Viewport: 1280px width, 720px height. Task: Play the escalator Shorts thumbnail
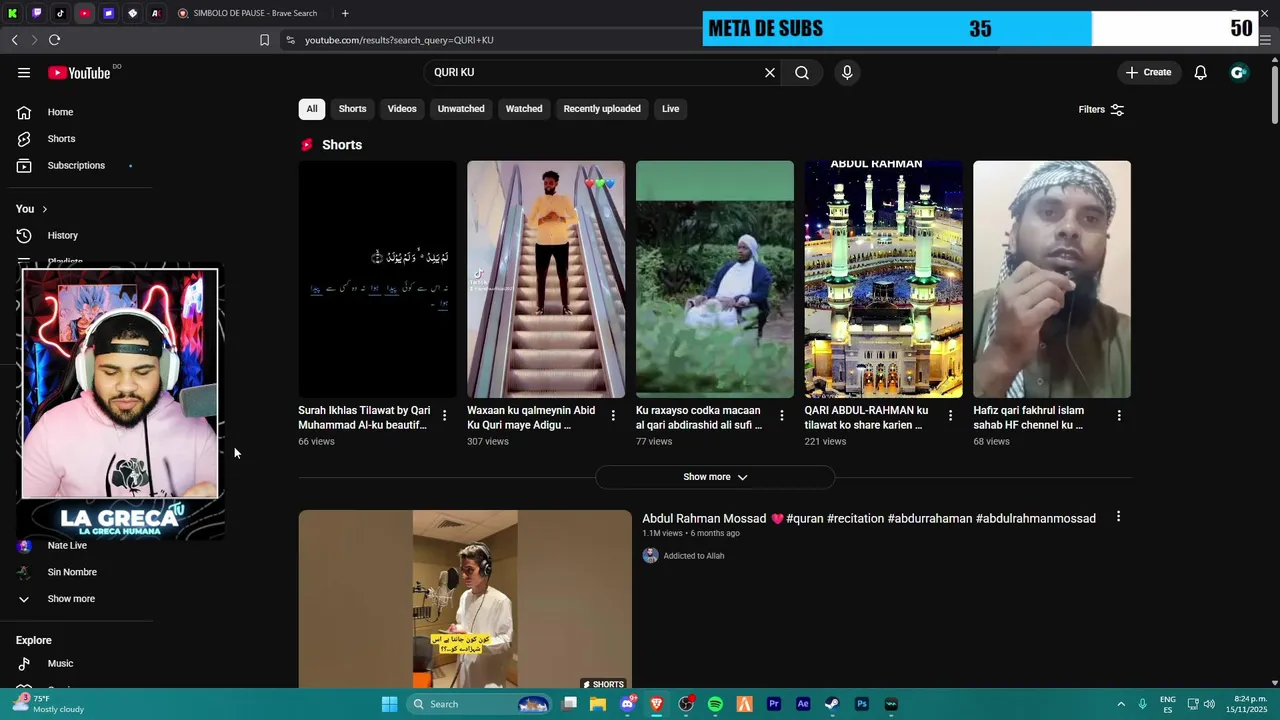(546, 279)
